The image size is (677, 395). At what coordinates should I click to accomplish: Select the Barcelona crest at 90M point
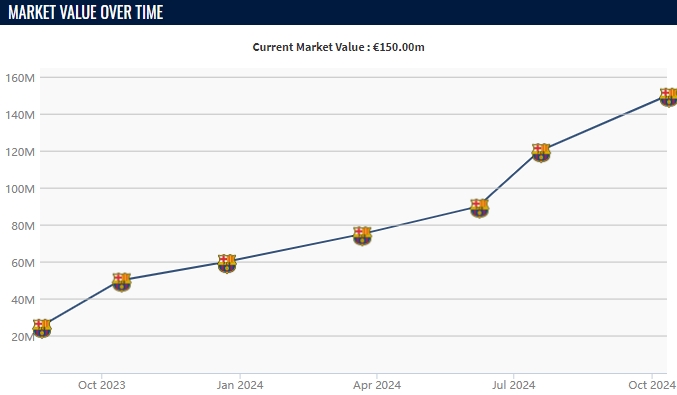tap(479, 209)
